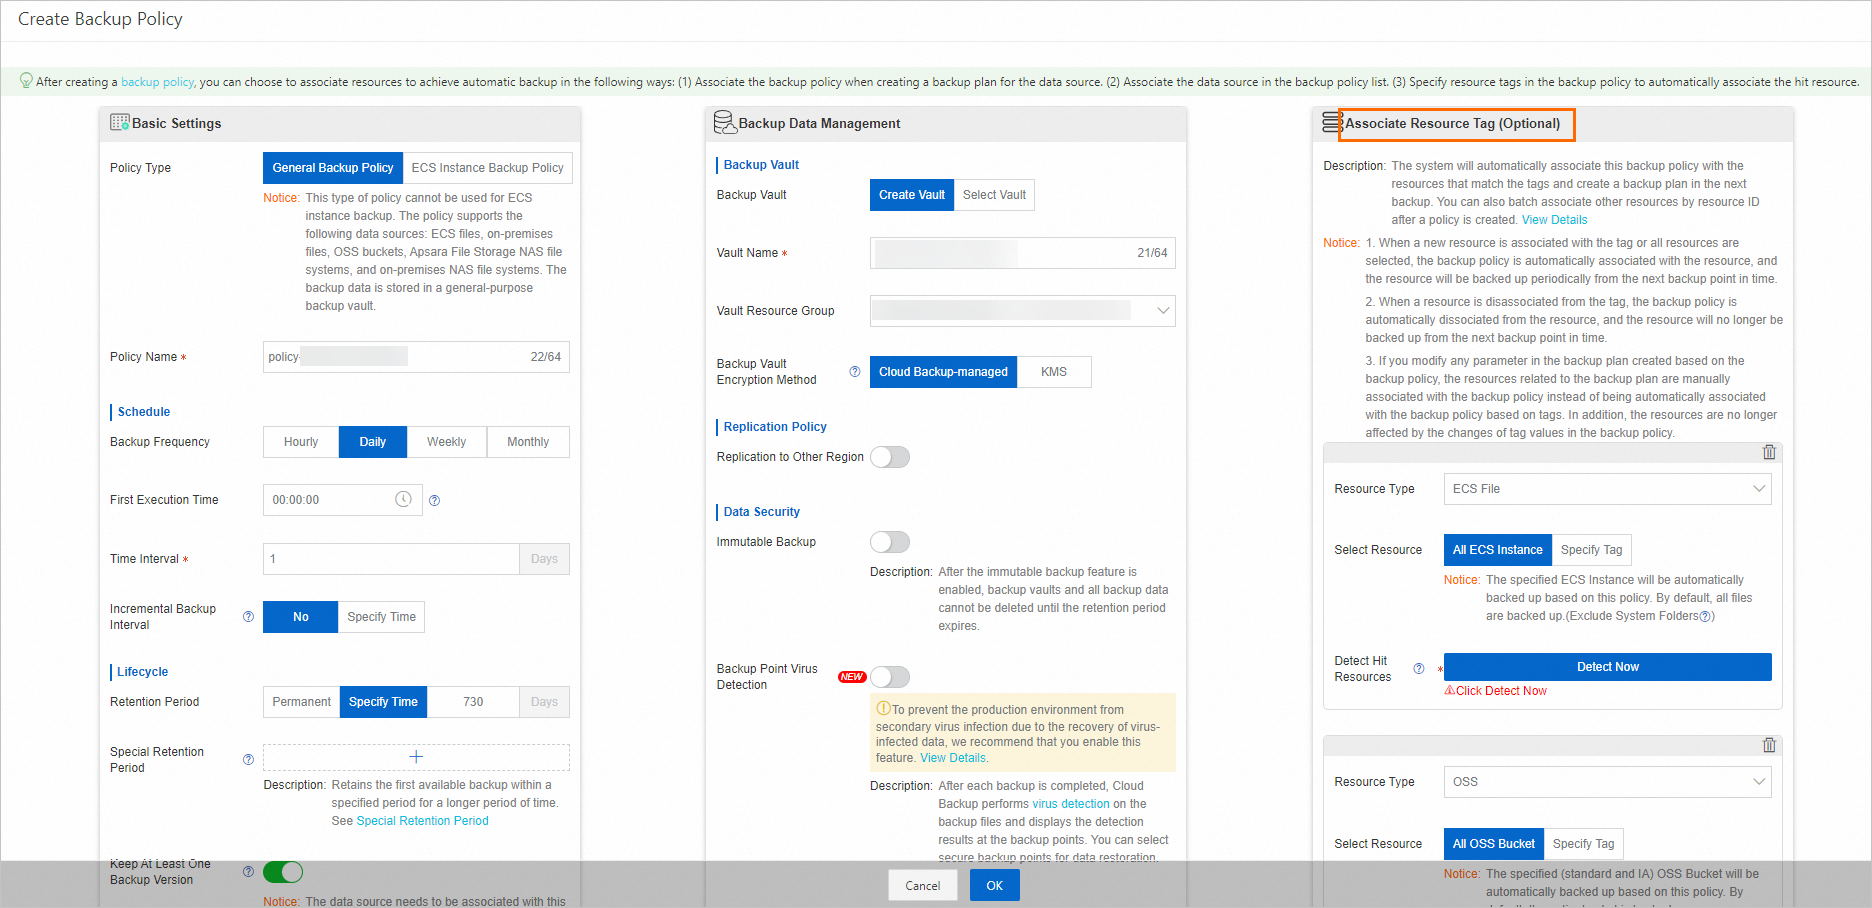Open the Keep At Least One Backup Version help icon

pos(248,872)
